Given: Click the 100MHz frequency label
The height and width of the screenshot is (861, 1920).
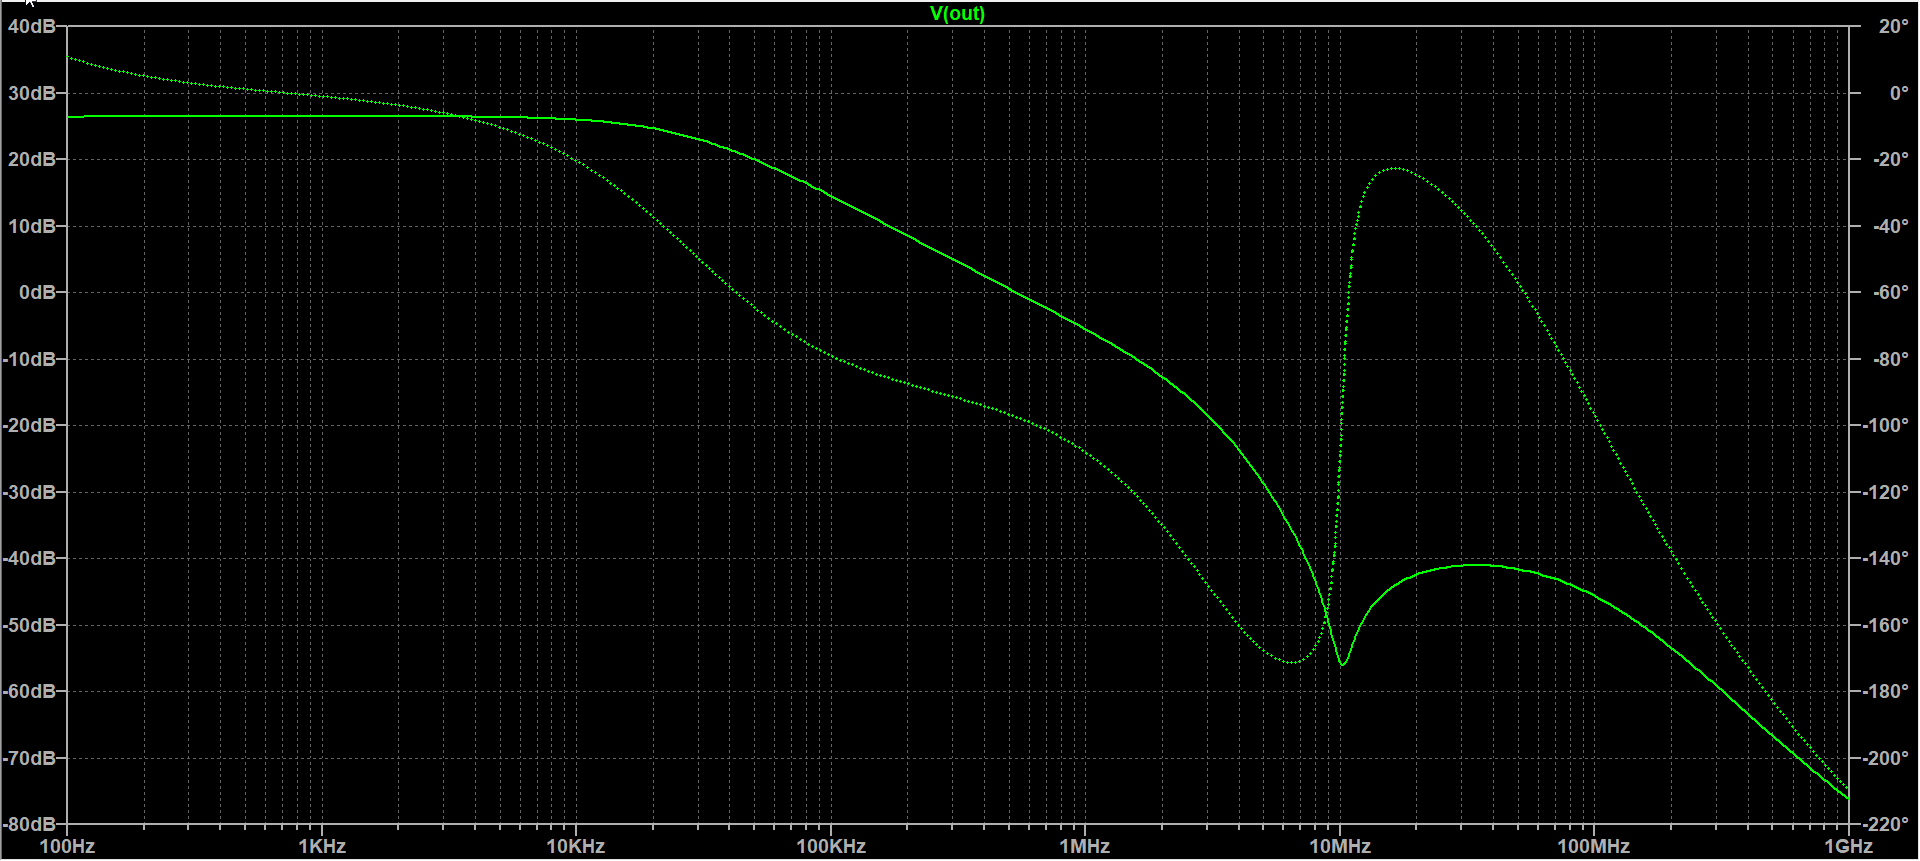Looking at the screenshot, I should point(1594,846).
